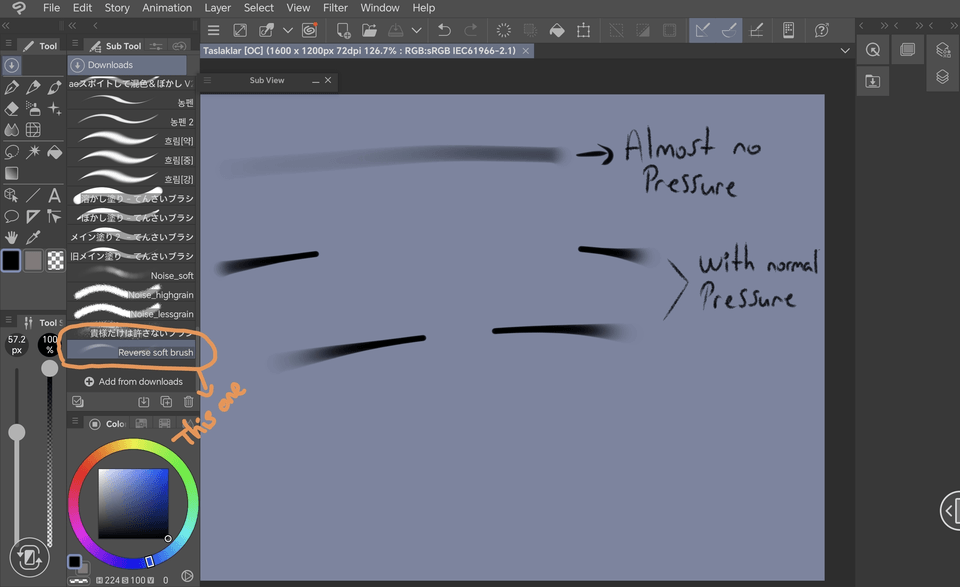This screenshot has width=960, height=587.
Task: Select the Ruler tool
Action: pyautogui.click(x=33, y=216)
